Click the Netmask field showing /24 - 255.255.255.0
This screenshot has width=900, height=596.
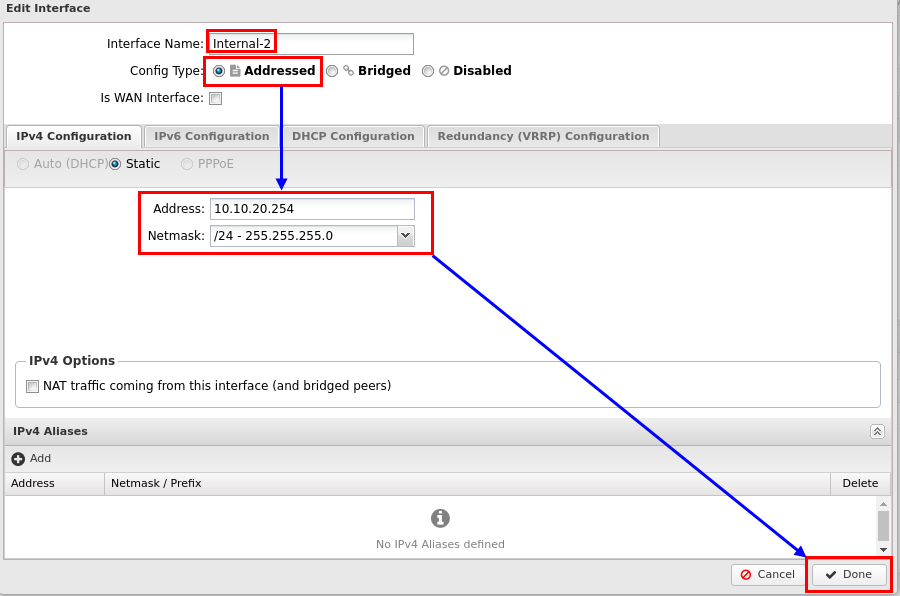(304, 236)
